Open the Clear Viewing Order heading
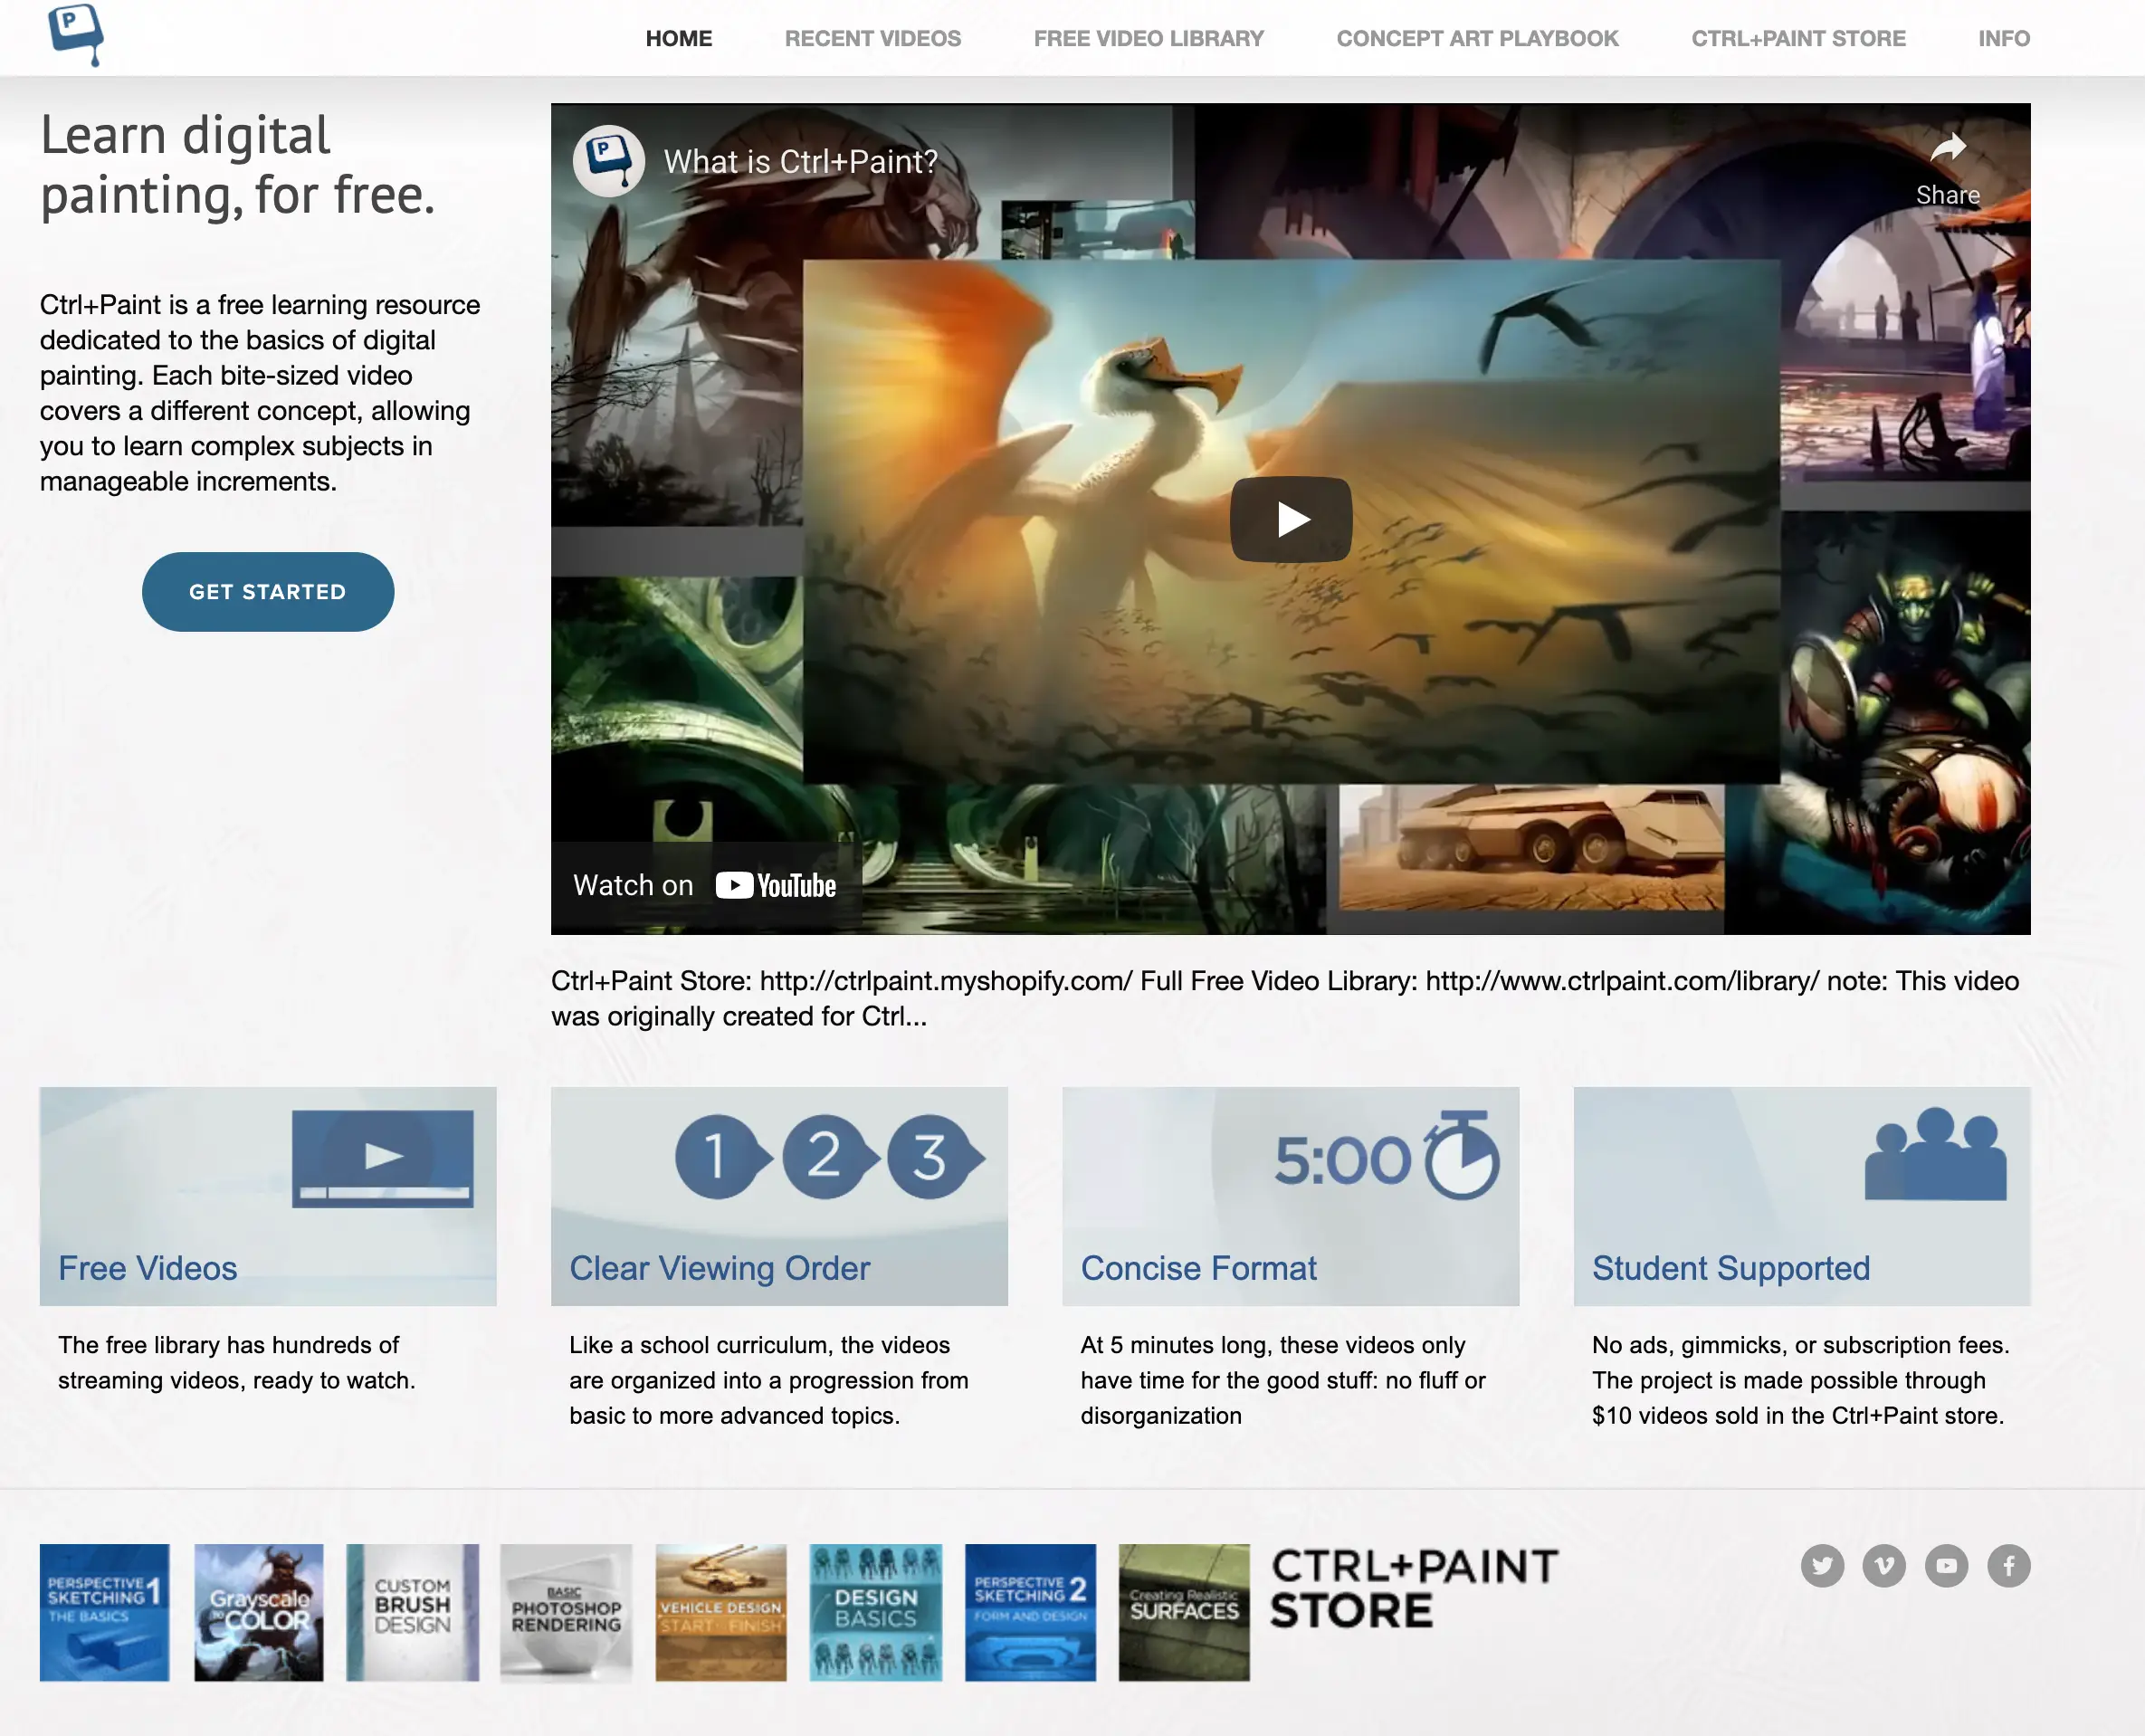2145x1736 pixels. point(719,1267)
